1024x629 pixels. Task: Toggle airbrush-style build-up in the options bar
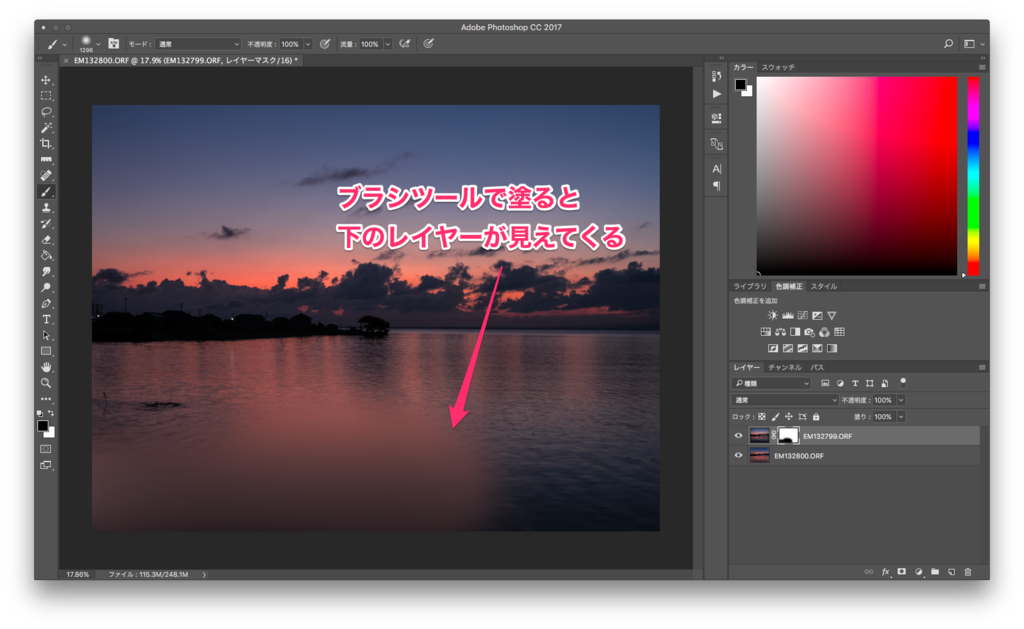coord(405,44)
